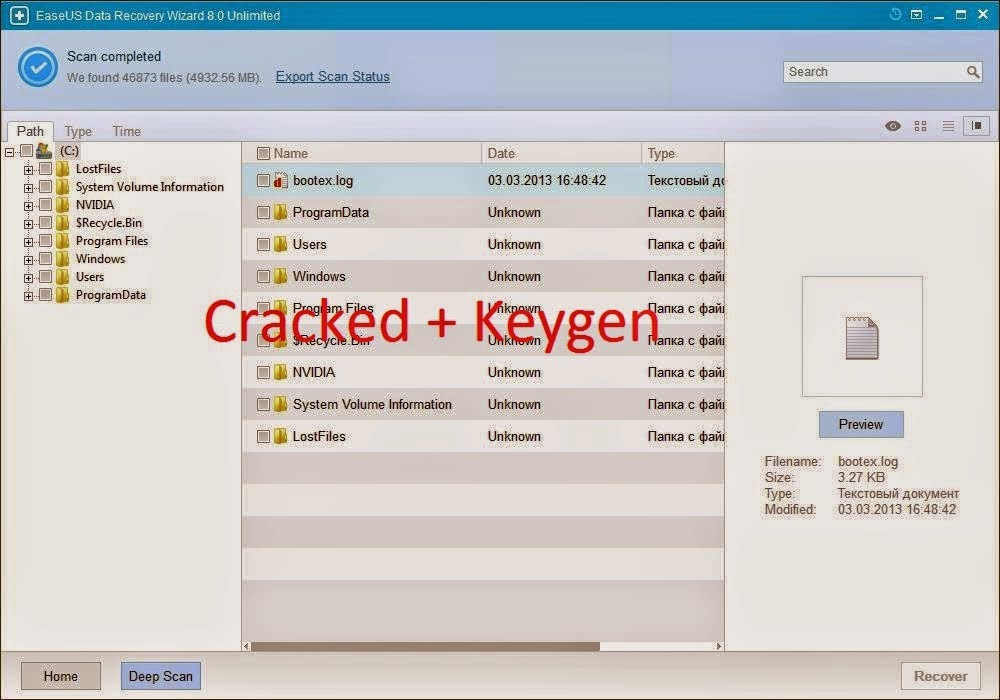Toggle the preview panel layout icon
Screen dimensions: 1000x700
[976, 126]
